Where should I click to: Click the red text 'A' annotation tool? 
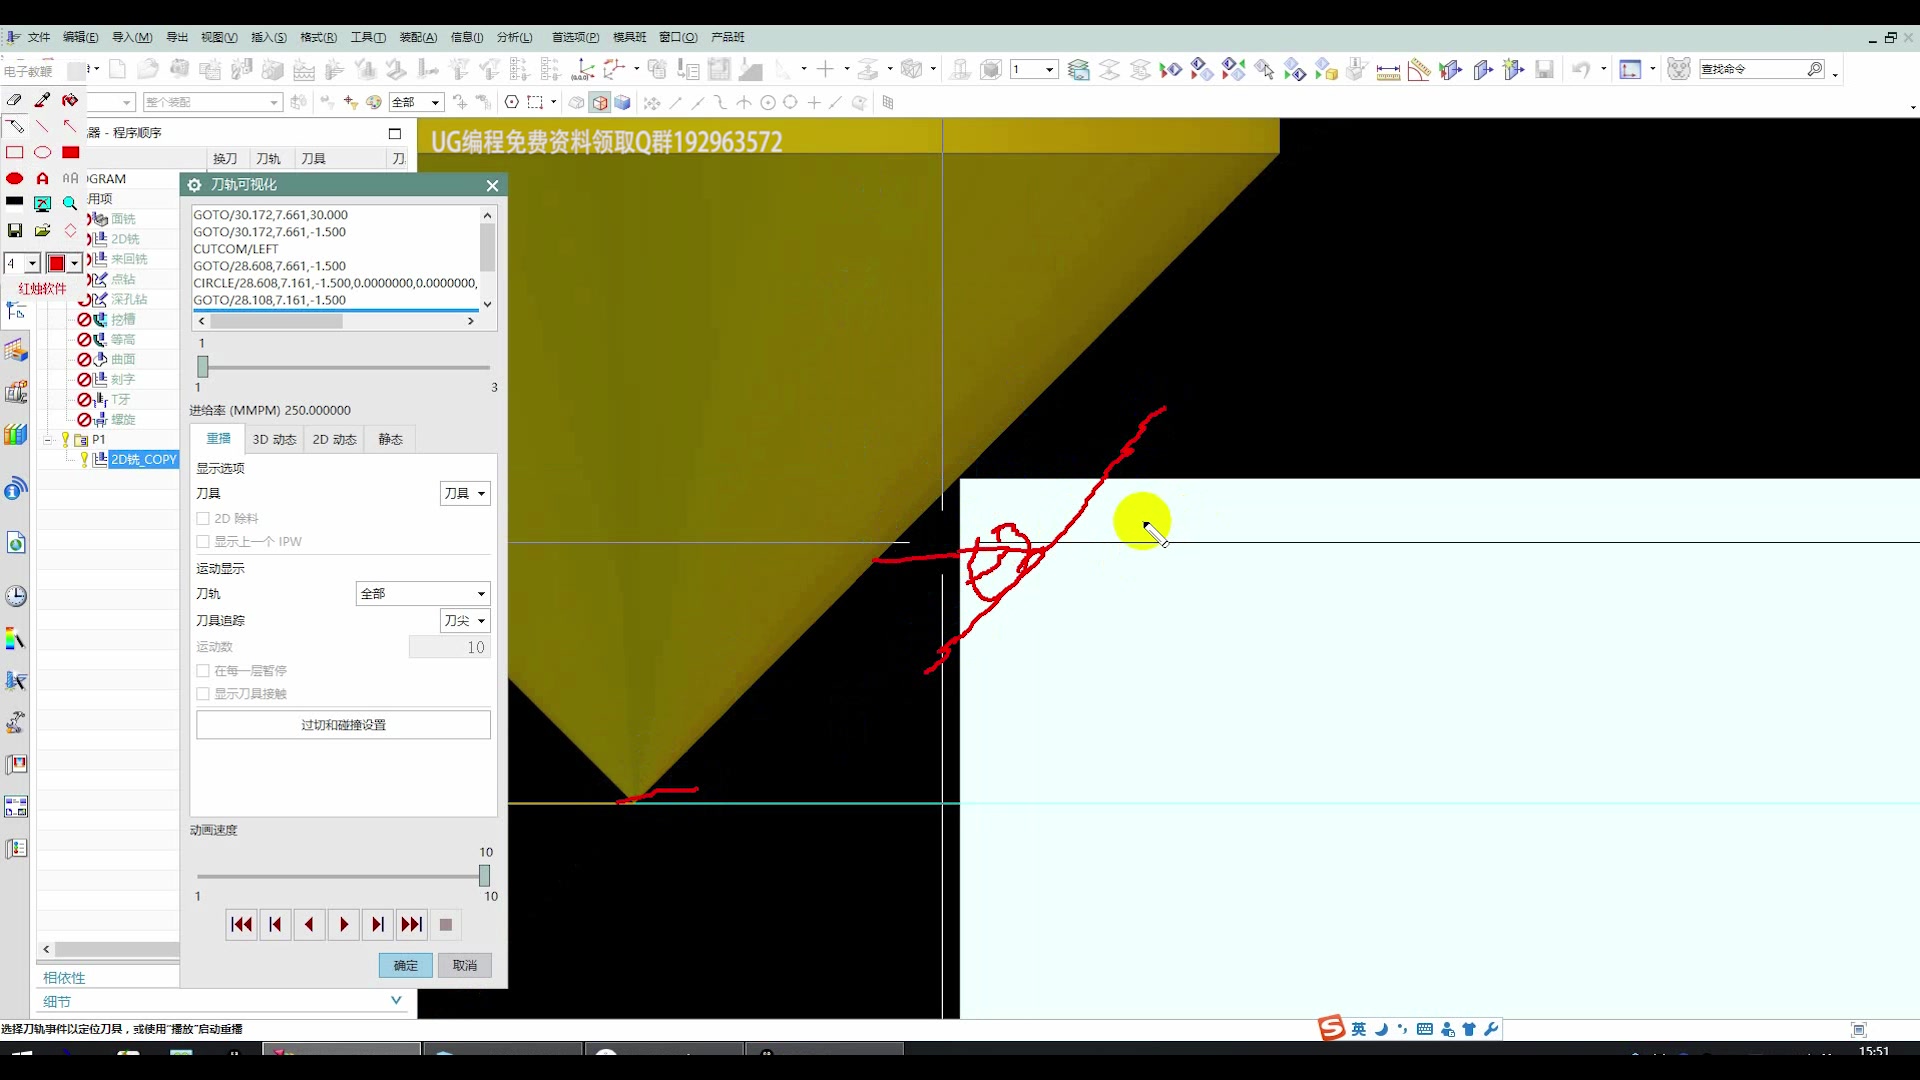(x=42, y=178)
